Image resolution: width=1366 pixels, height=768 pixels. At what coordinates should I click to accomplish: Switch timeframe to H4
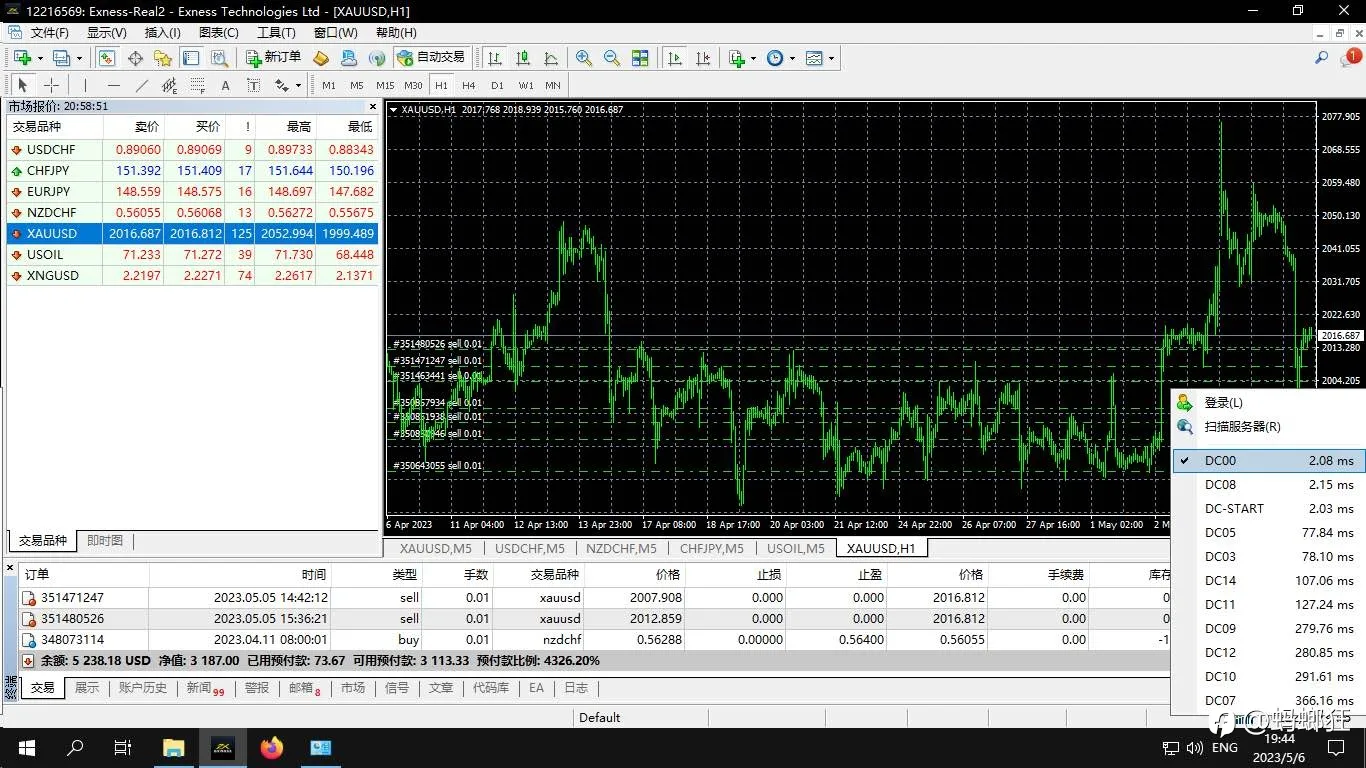(469, 85)
